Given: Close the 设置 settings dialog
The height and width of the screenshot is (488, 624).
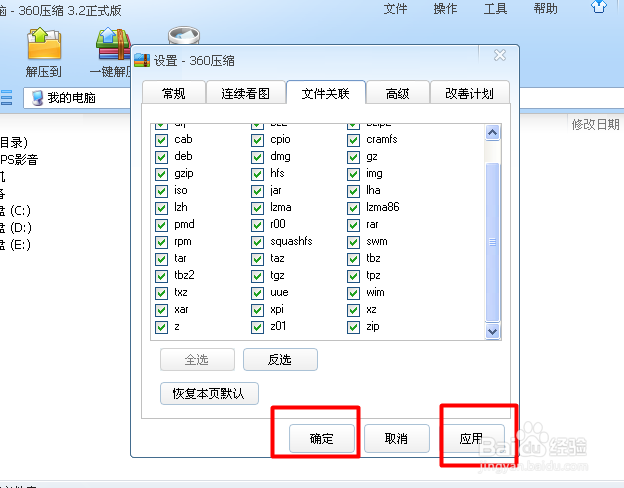Looking at the screenshot, I should 500,55.
